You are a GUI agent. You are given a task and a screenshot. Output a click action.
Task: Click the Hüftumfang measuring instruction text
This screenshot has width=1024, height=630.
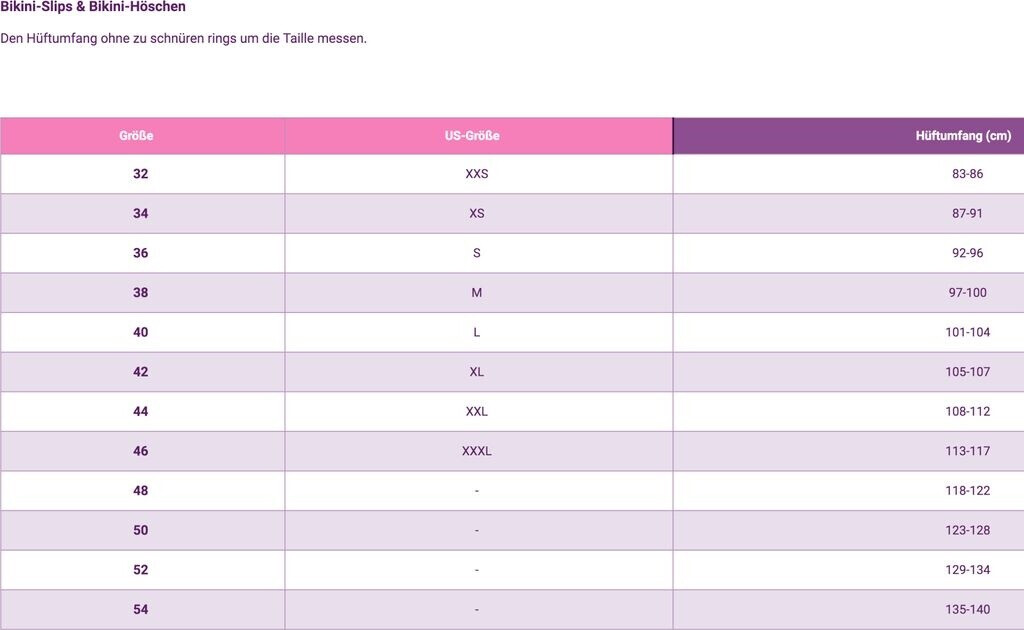[x=183, y=39]
